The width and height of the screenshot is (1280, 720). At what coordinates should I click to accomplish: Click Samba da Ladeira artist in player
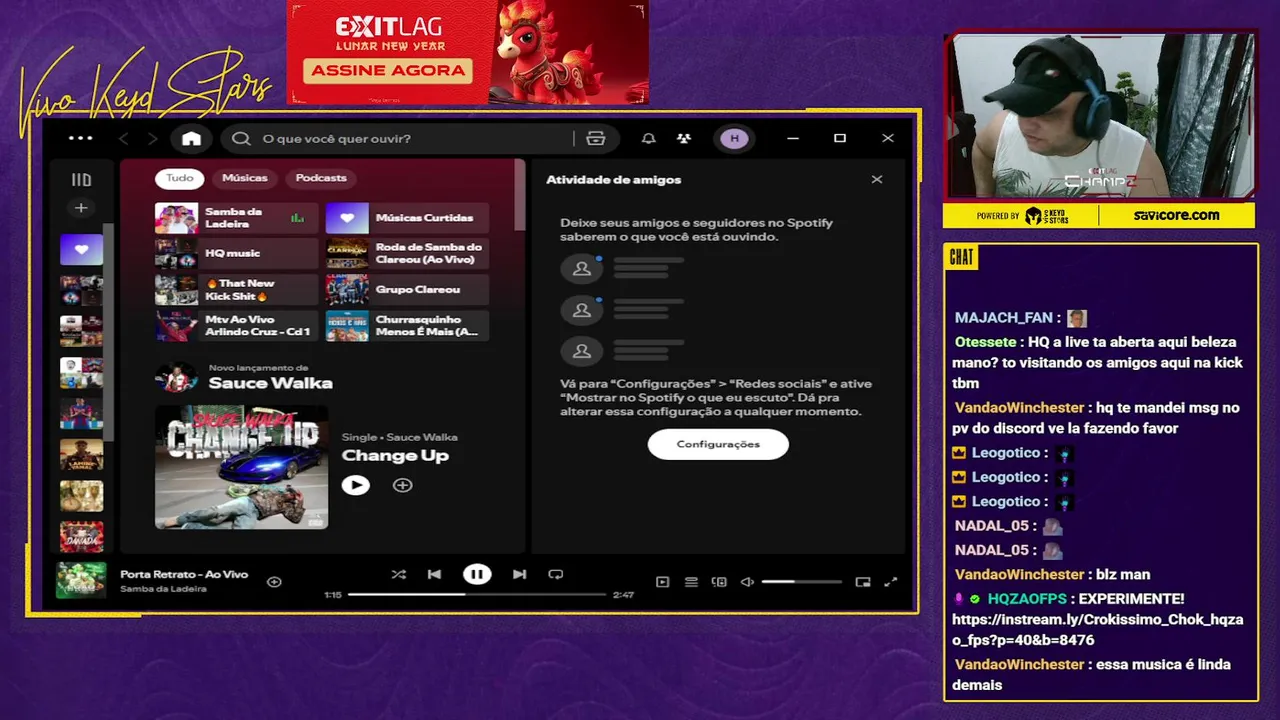tap(163, 589)
